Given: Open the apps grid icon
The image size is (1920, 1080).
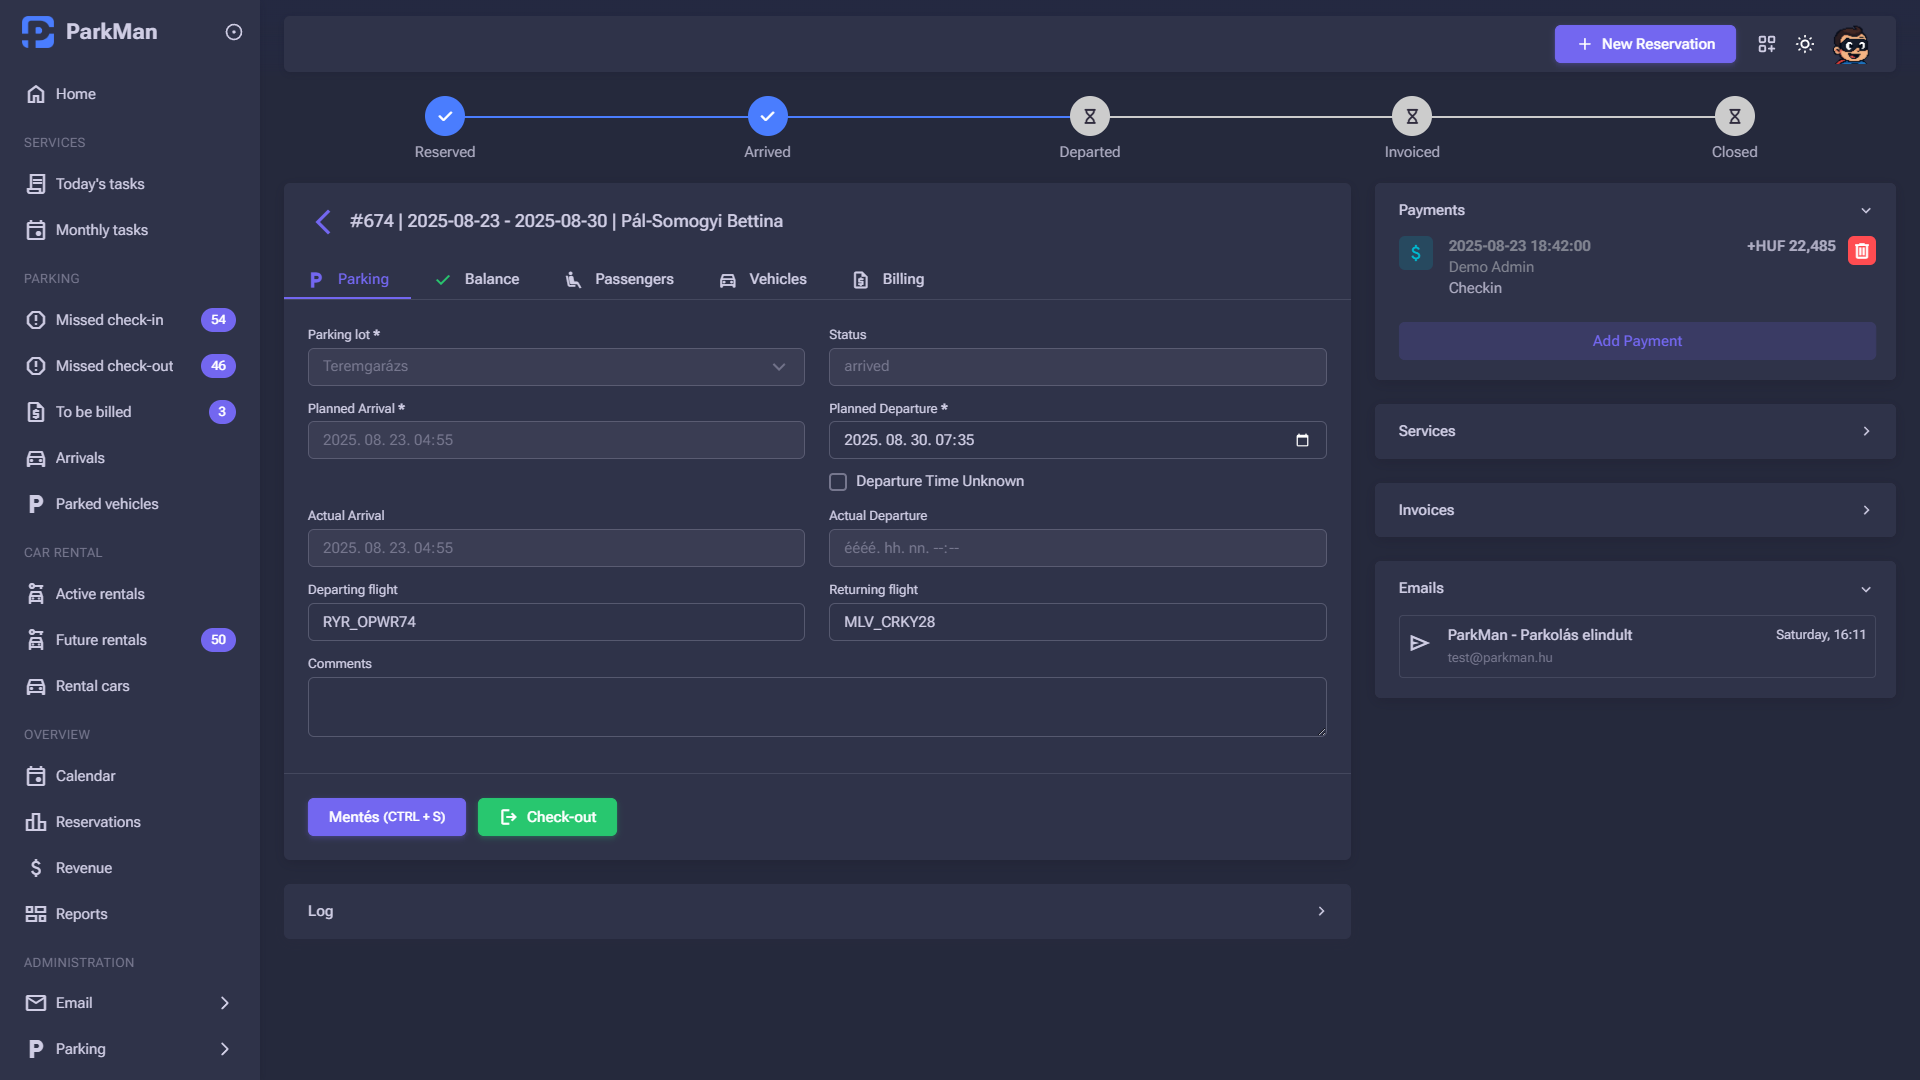Looking at the screenshot, I should (1767, 44).
